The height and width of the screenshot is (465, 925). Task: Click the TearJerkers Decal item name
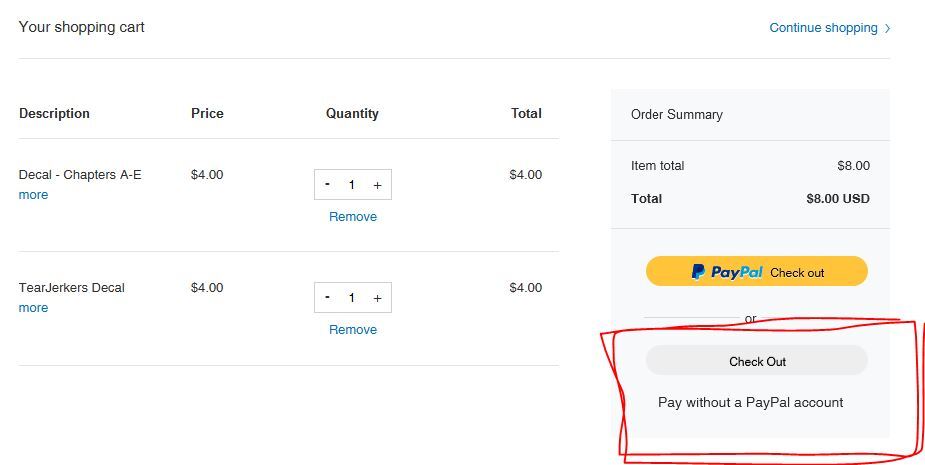click(x=72, y=288)
